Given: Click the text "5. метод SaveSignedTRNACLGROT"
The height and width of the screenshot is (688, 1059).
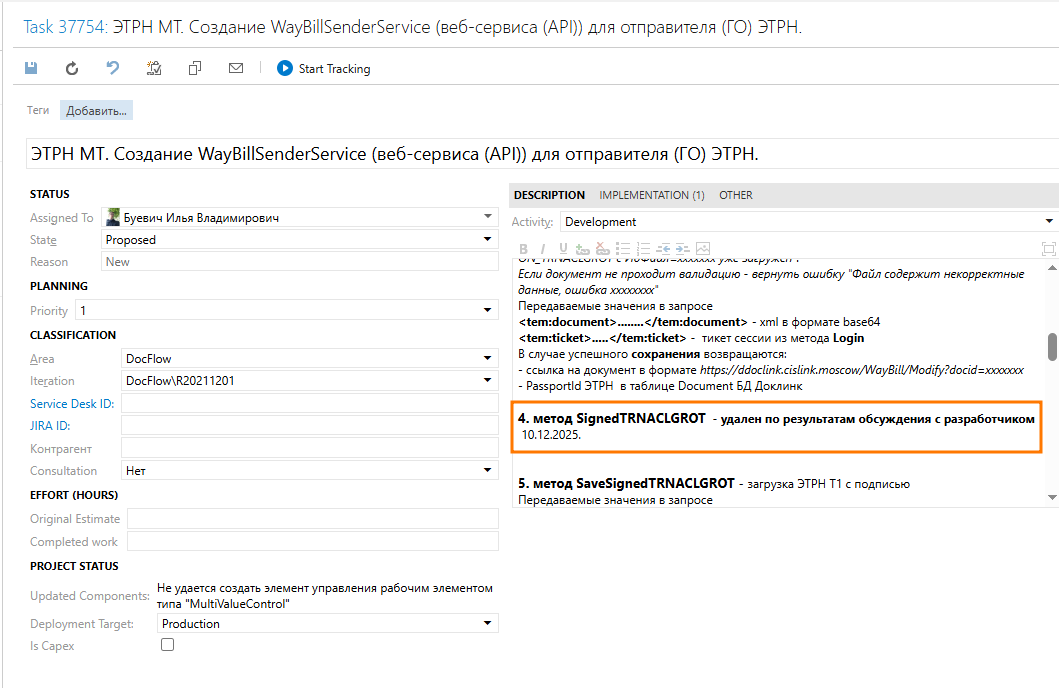Looking at the screenshot, I should (626, 483).
